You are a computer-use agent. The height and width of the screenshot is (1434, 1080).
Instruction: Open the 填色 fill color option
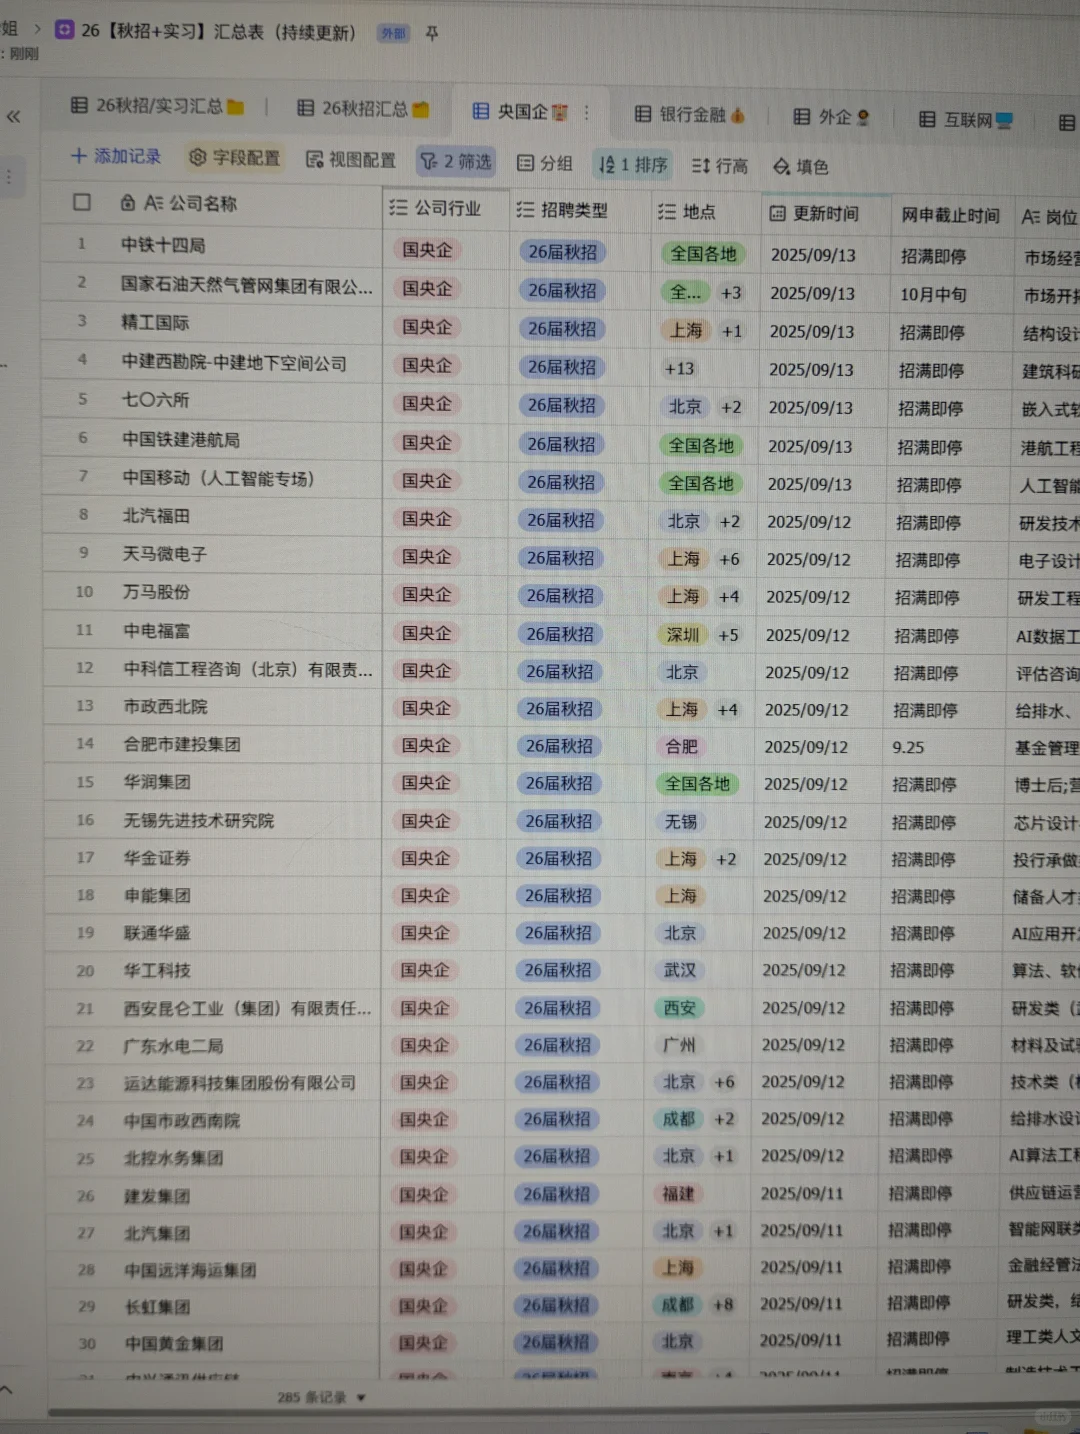click(801, 167)
